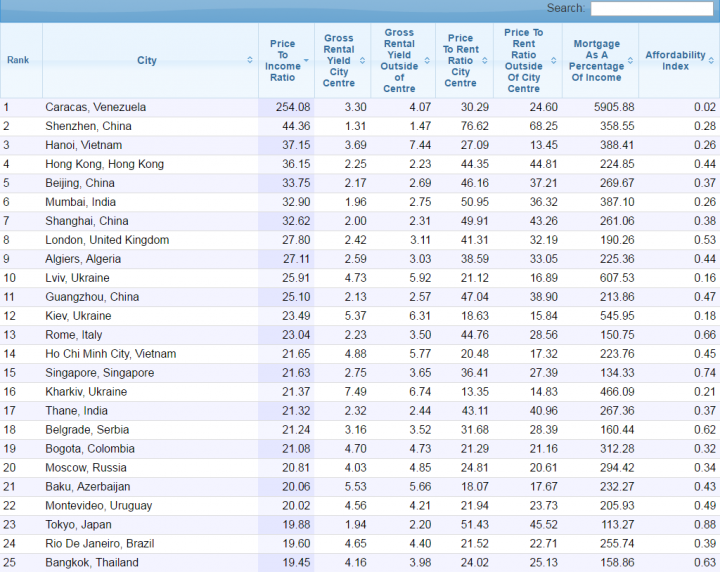Click sort arrows for Gross Rental Yield Outside of Centre

click(x=427, y=60)
